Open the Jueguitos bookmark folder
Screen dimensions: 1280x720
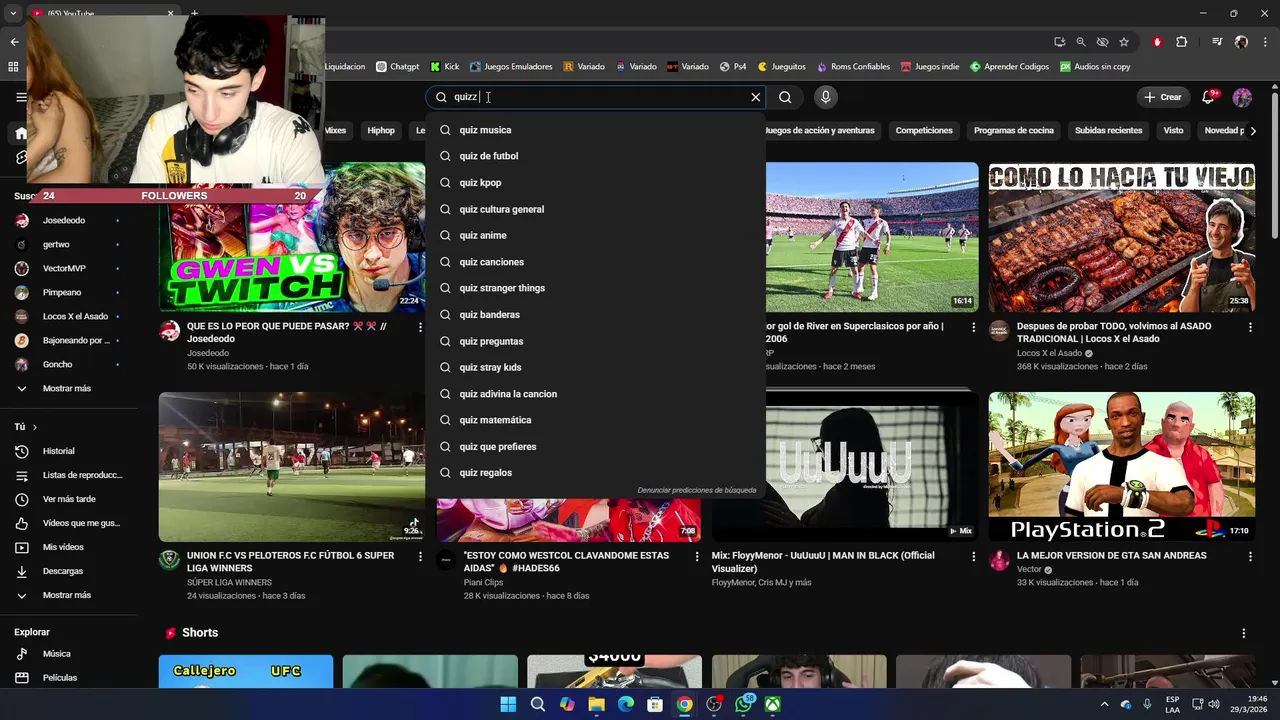(782, 67)
